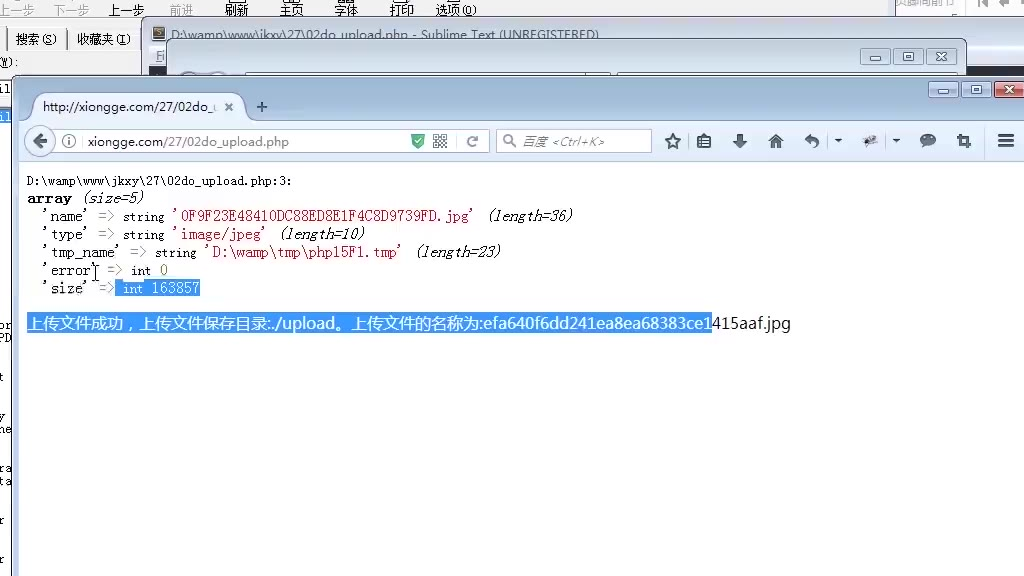The width and height of the screenshot is (1024, 576).
Task: Open site information icon in address bar
Action: [x=69, y=141]
